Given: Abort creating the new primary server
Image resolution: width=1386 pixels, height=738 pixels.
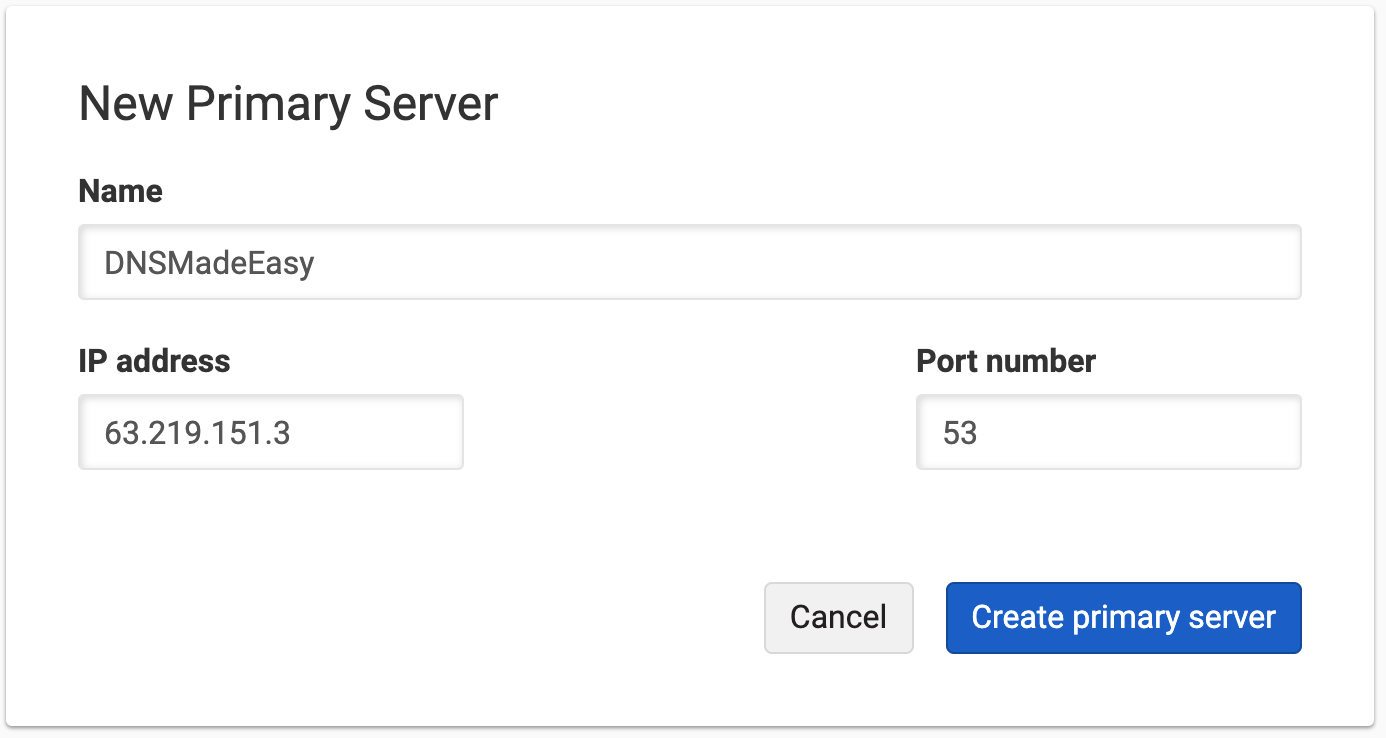Looking at the screenshot, I should click(x=838, y=617).
